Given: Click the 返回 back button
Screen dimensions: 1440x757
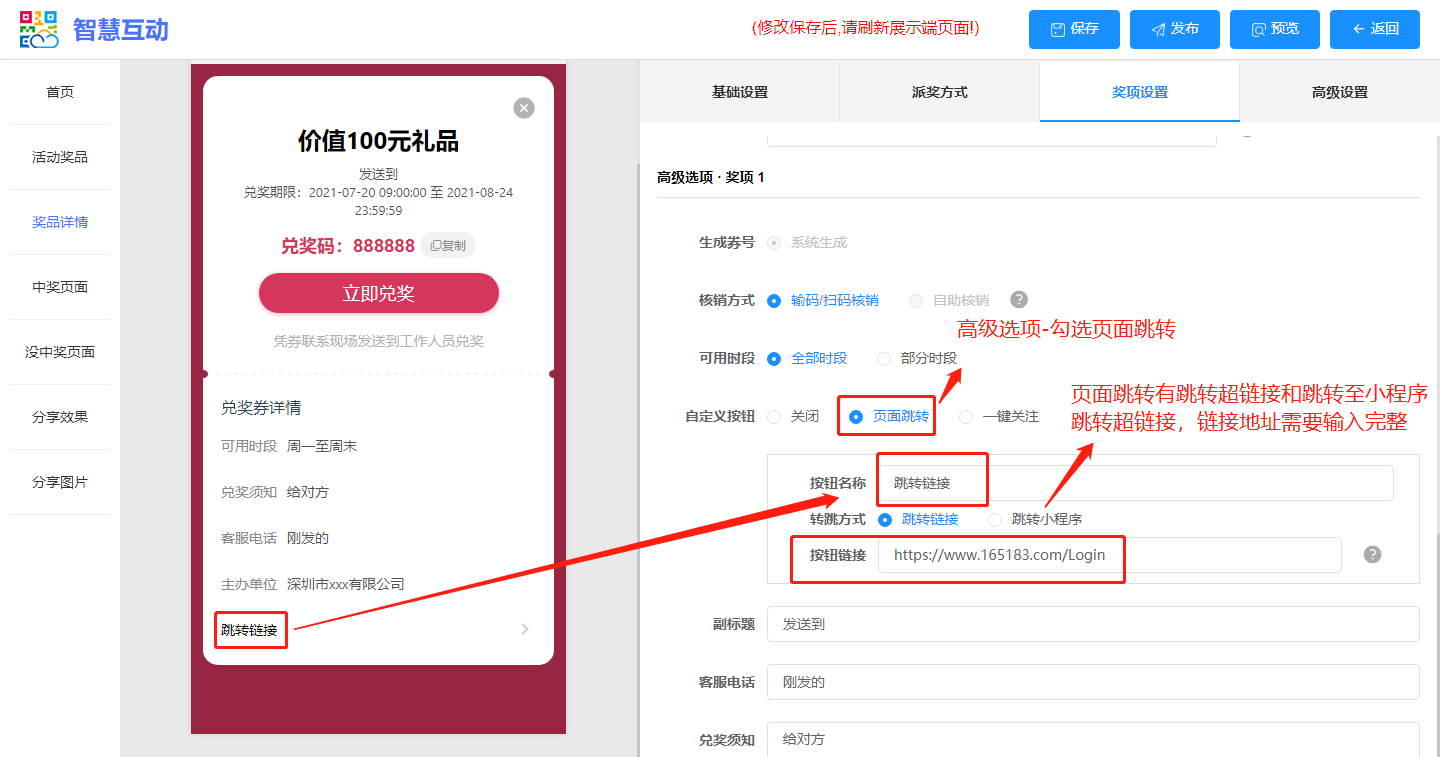Looking at the screenshot, I should coord(1374,29).
